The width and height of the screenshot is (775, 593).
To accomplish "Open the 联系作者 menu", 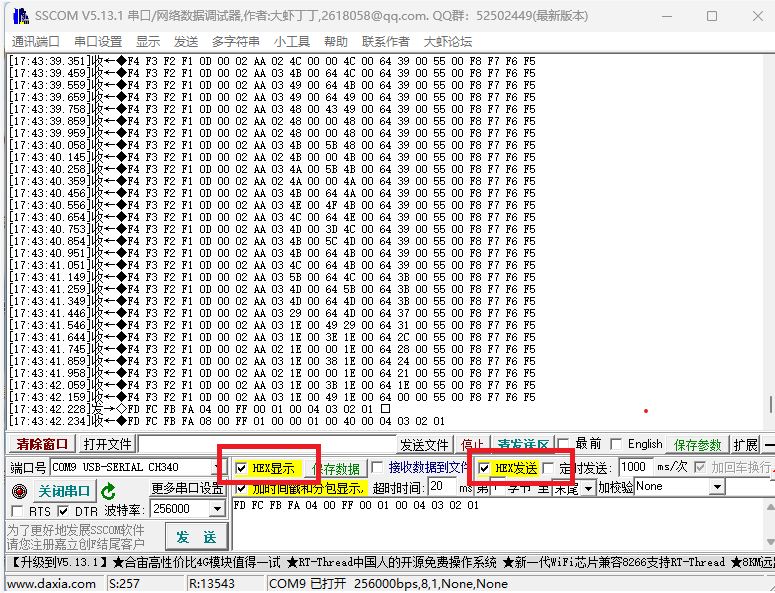I will coord(386,42).
